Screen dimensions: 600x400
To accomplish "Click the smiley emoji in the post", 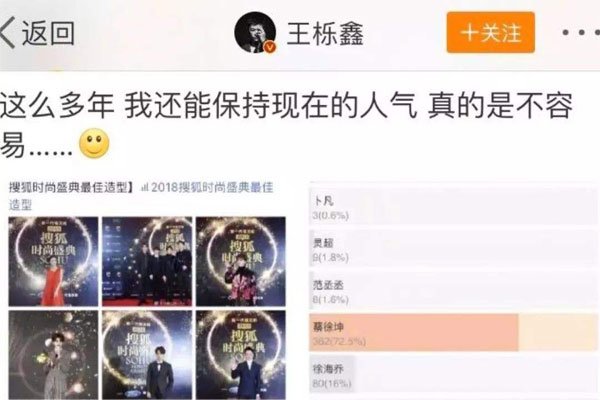I will pyautogui.click(x=94, y=144).
